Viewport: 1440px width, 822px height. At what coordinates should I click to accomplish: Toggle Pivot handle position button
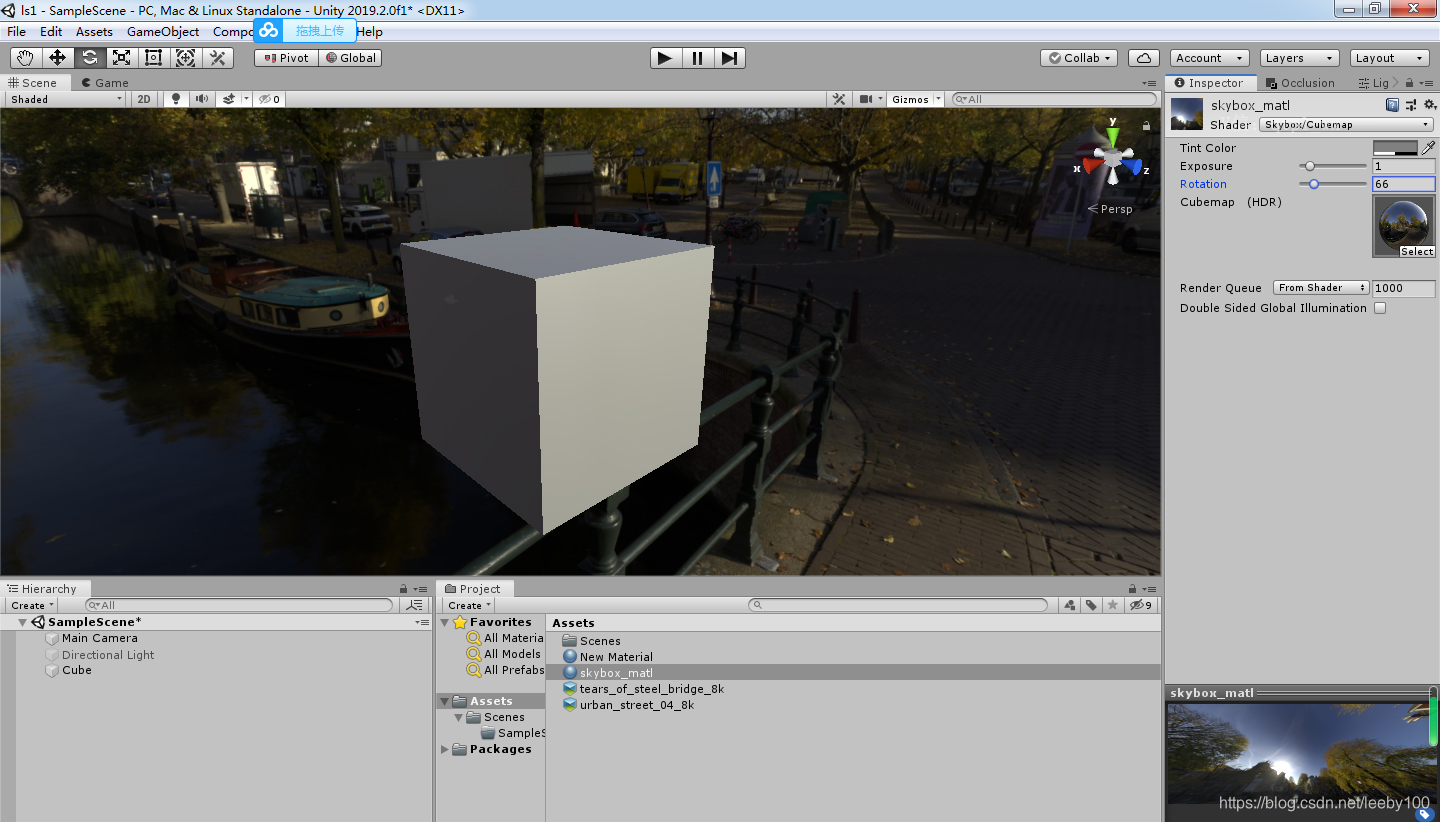(286, 58)
